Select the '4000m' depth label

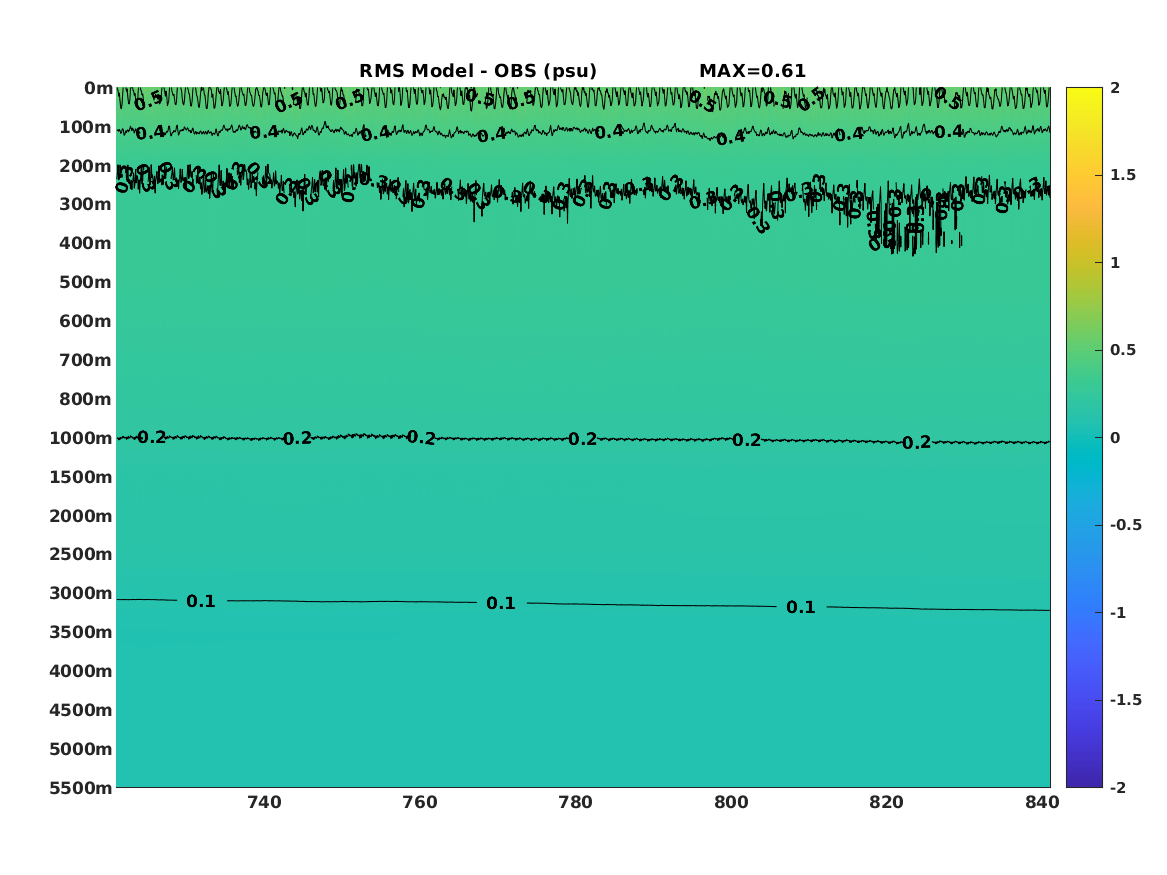point(80,671)
